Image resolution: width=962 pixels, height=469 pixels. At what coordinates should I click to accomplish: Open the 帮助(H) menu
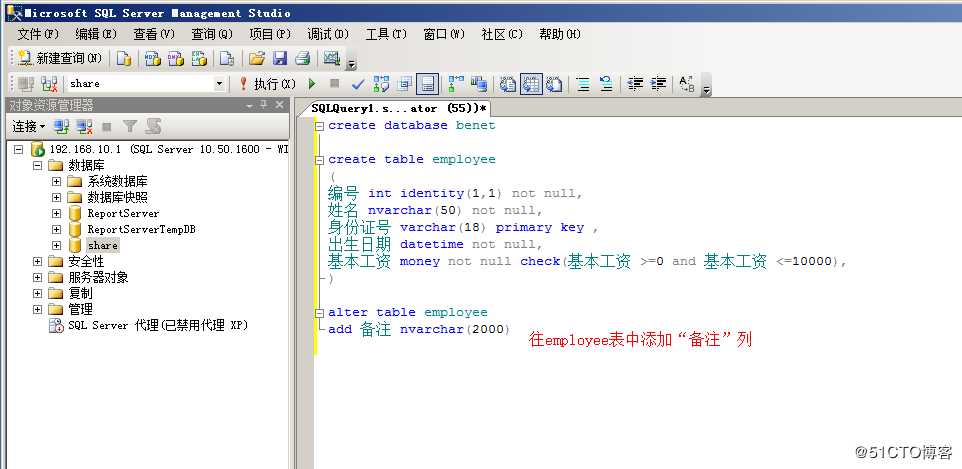coord(560,34)
